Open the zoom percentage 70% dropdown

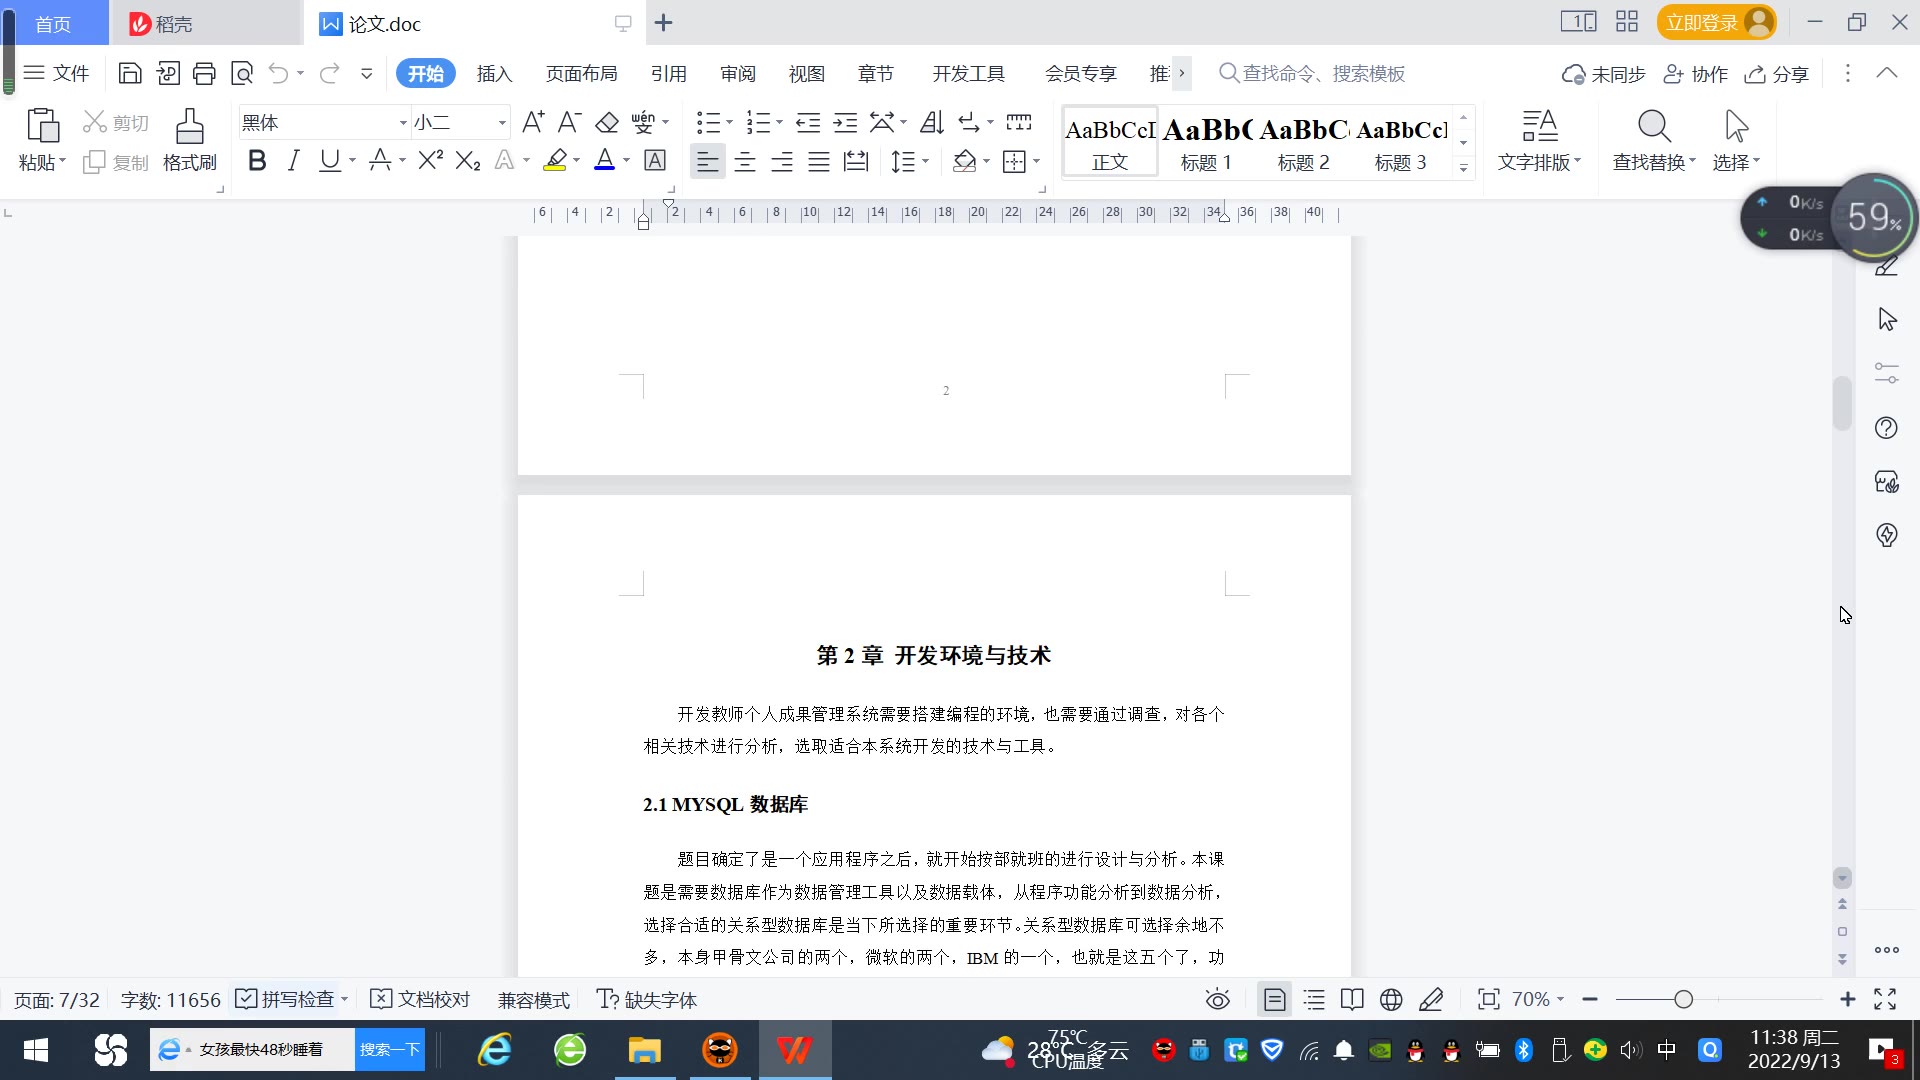[1538, 1000]
